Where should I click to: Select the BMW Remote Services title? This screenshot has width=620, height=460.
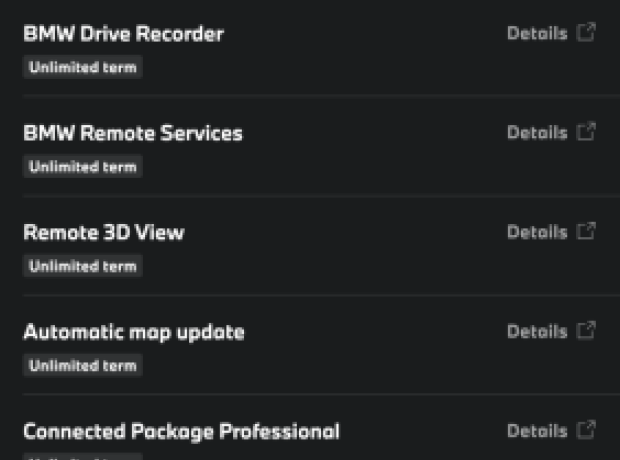click(x=133, y=133)
